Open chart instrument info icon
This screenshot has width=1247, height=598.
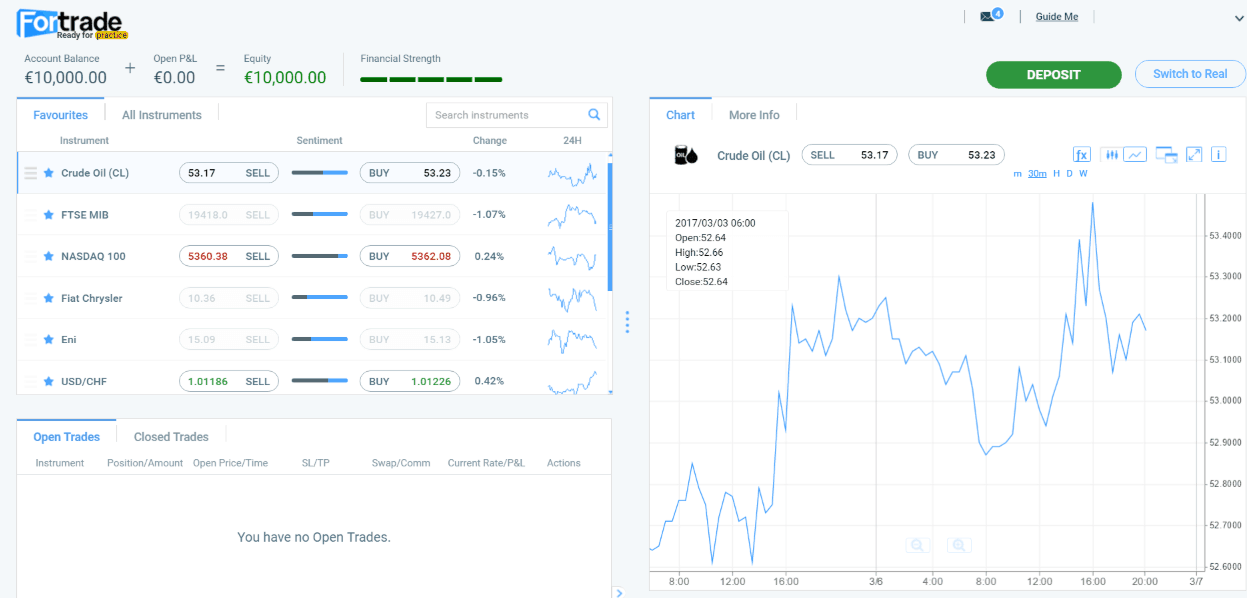coord(1218,154)
